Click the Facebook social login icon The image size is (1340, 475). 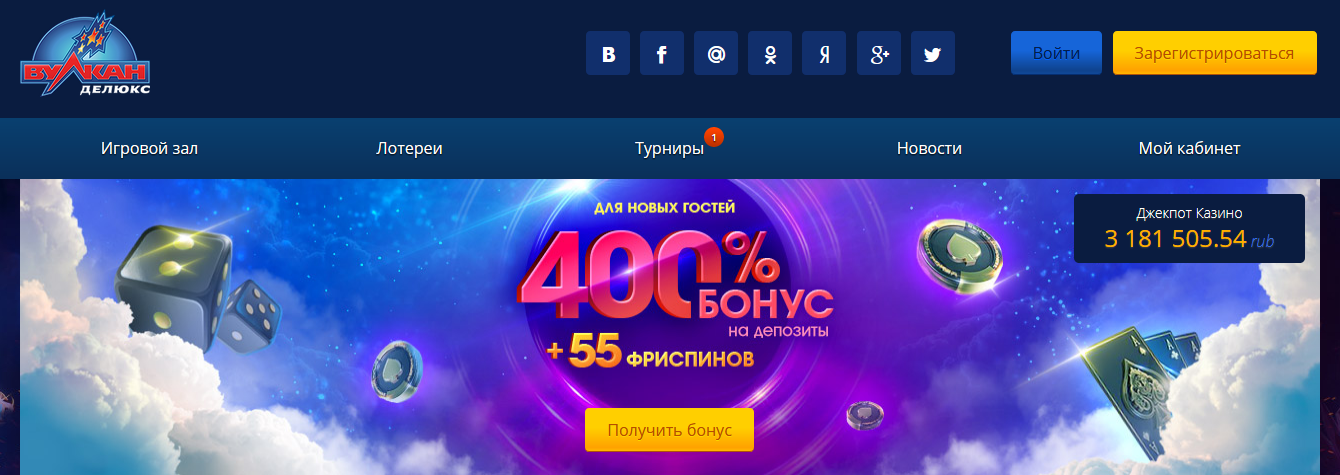[662, 54]
